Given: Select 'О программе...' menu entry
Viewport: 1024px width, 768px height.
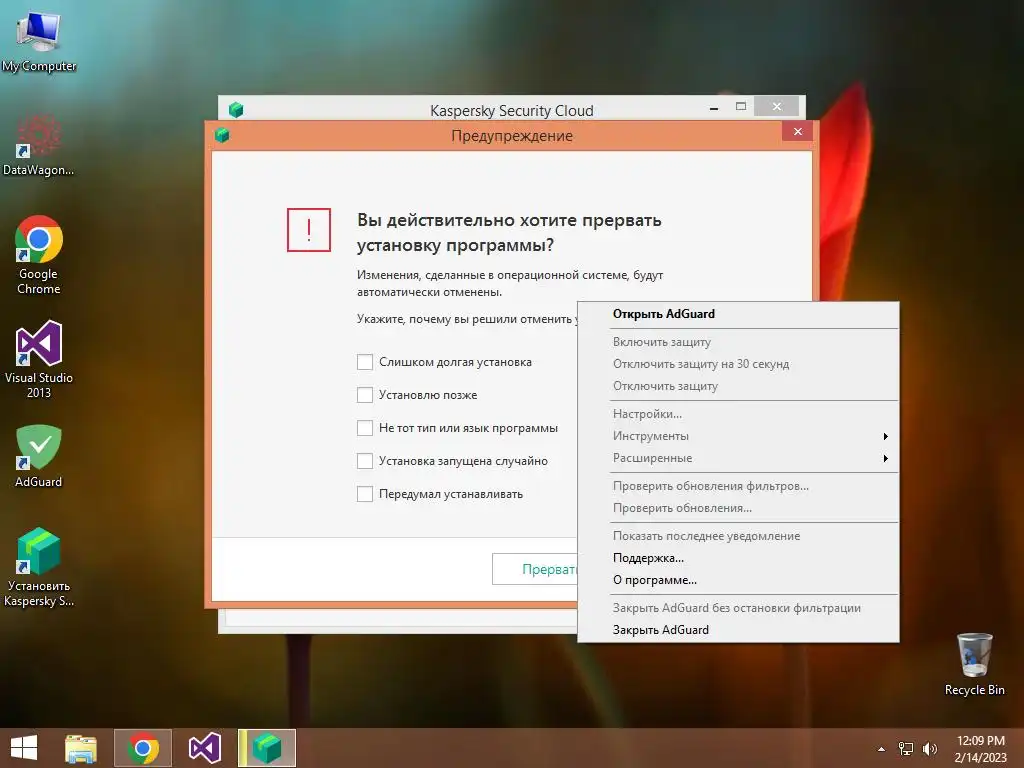Looking at the screenshot, I should [x=738, y=580].
